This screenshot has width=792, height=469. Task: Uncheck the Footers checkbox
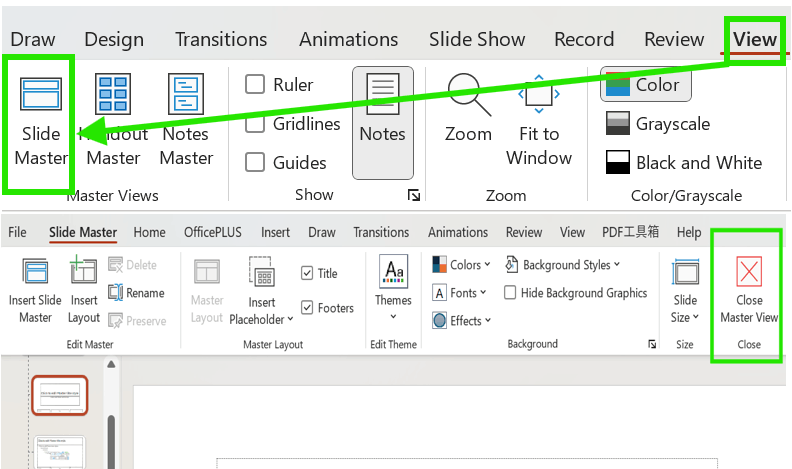[307, 307]
